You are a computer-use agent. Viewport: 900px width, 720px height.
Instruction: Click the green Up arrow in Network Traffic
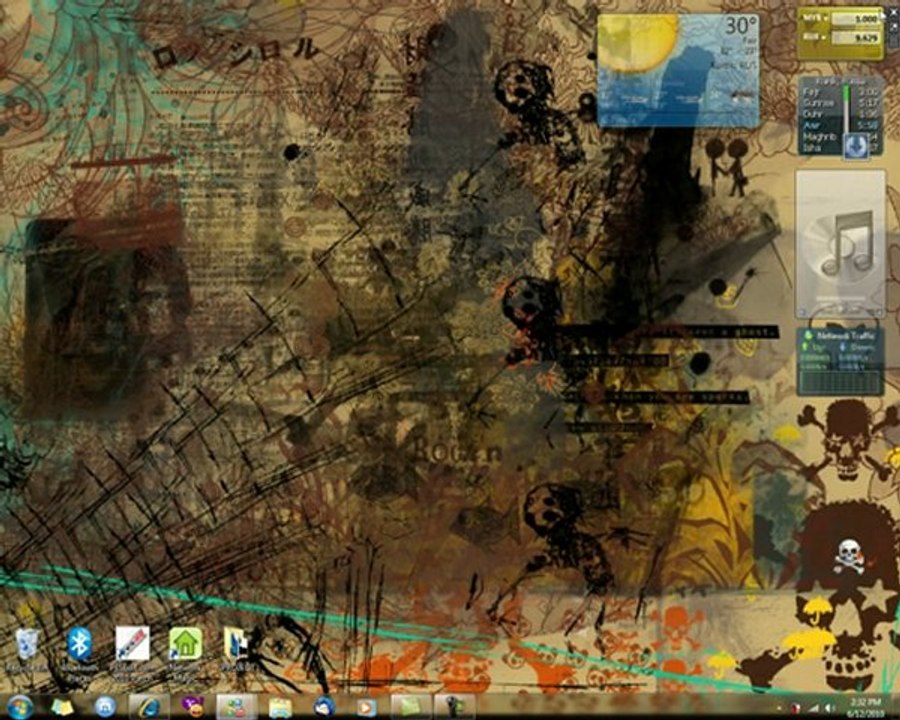click(x=805, y=347)
